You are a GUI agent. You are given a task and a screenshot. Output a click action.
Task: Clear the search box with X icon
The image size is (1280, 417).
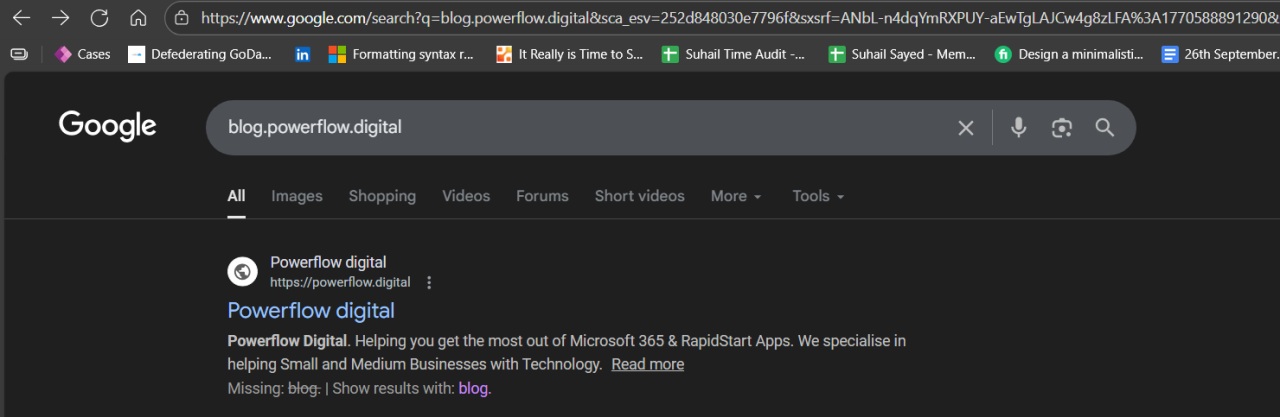pos(965,128)
